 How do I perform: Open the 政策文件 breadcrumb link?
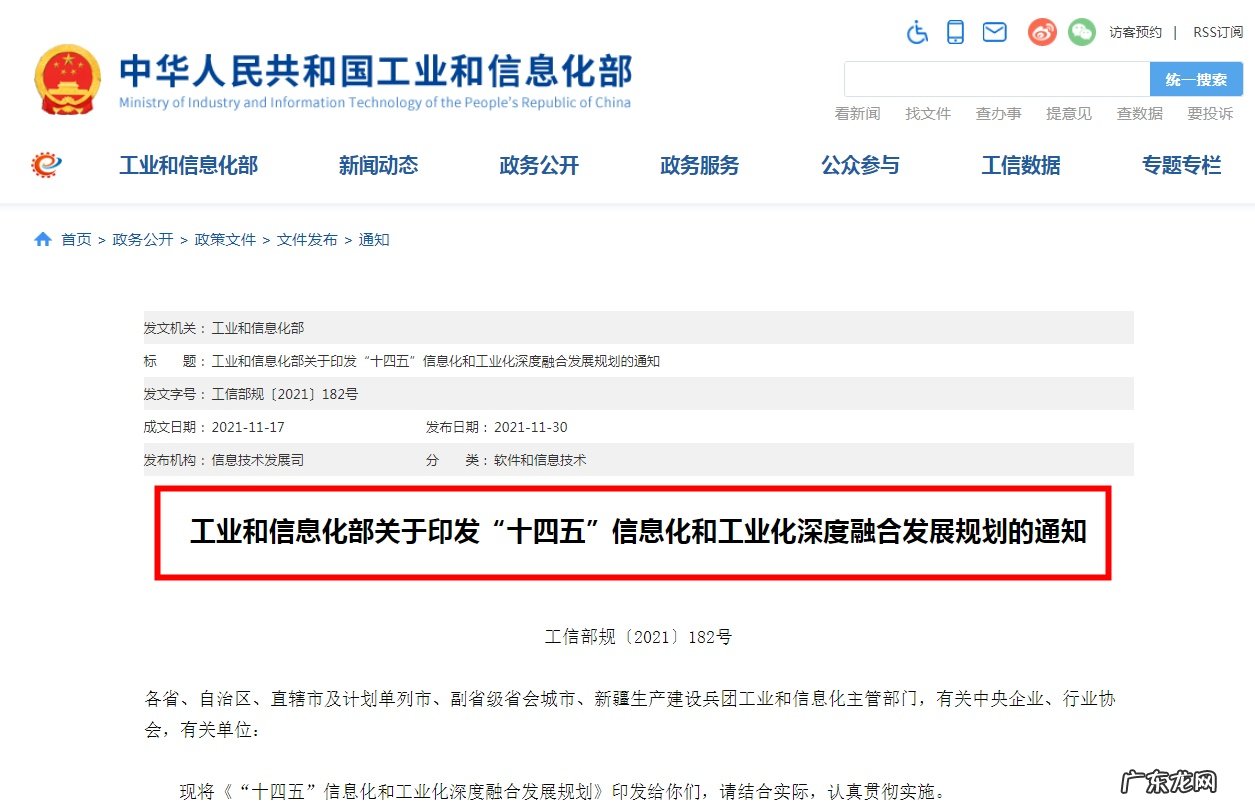click(x=225, y=239)
